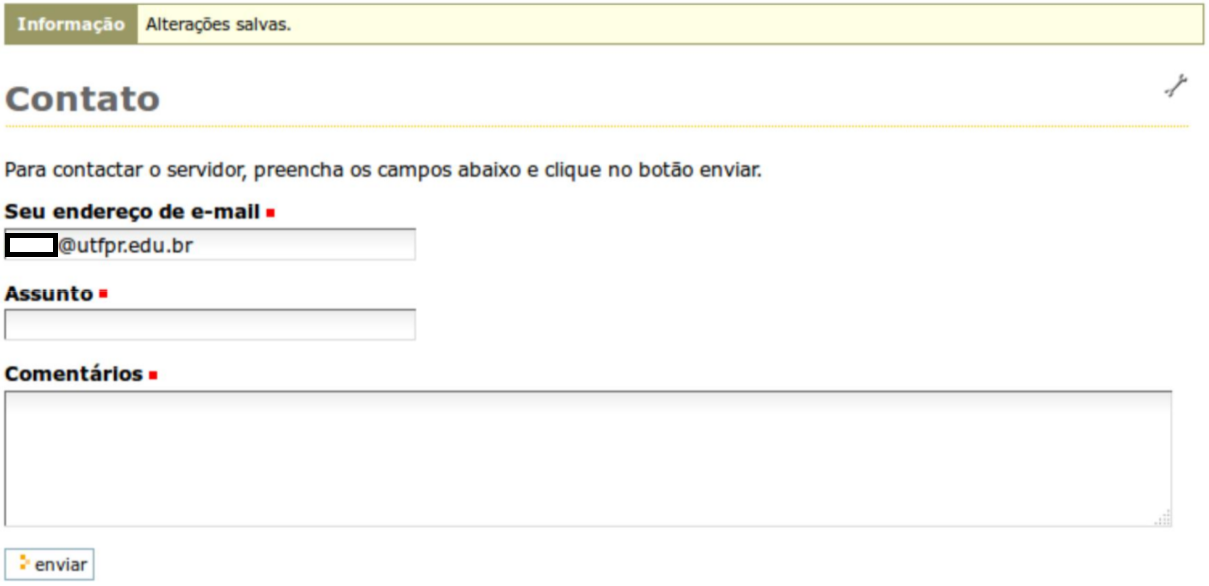Click the blacked-out username in e-mail field
This screenshot has width=1209, height=586.
(x=31, y=245)
